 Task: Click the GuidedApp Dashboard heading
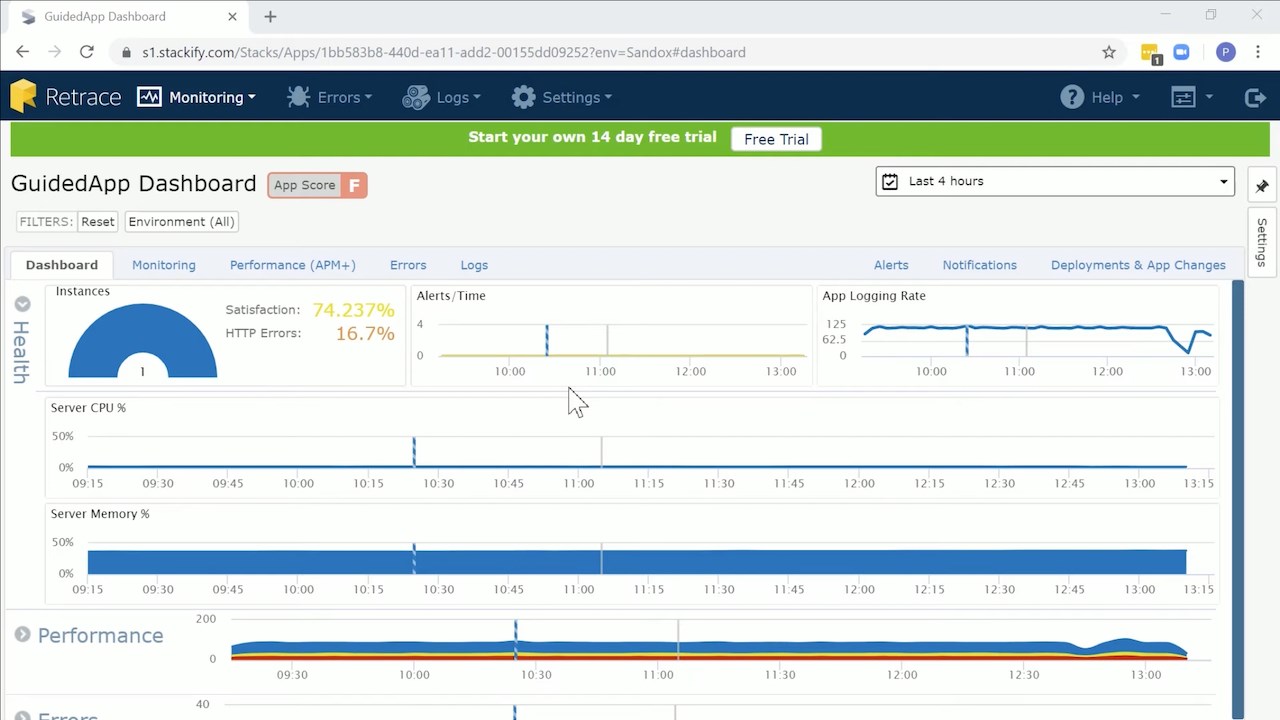pos(134,184)
